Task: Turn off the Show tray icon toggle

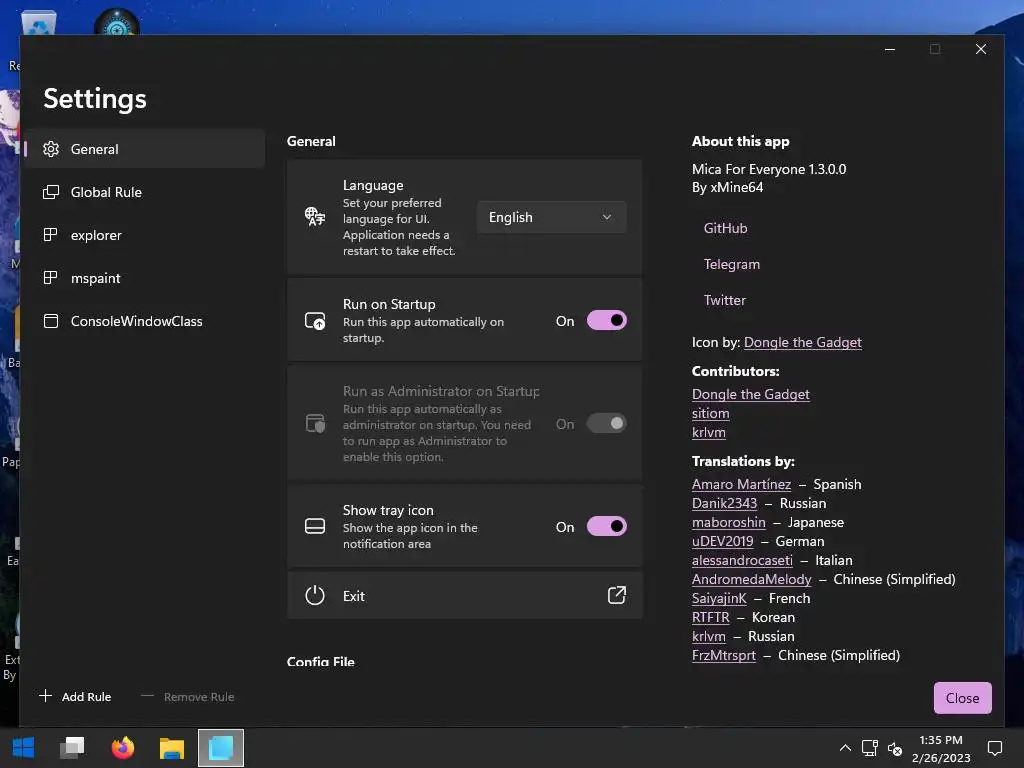Action: 607,526
